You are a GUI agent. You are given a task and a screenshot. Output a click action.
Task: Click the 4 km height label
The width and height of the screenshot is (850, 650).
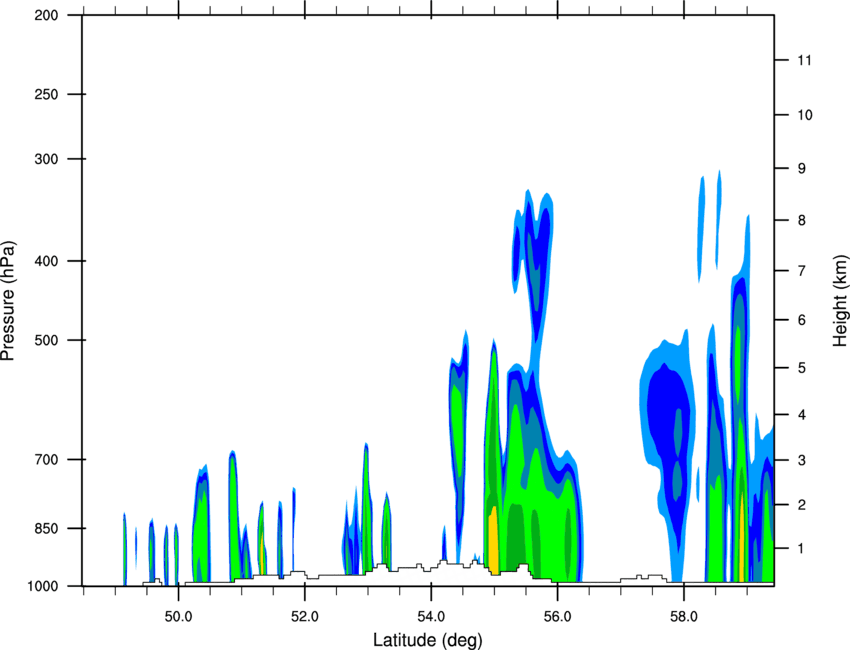click(802, 415)
